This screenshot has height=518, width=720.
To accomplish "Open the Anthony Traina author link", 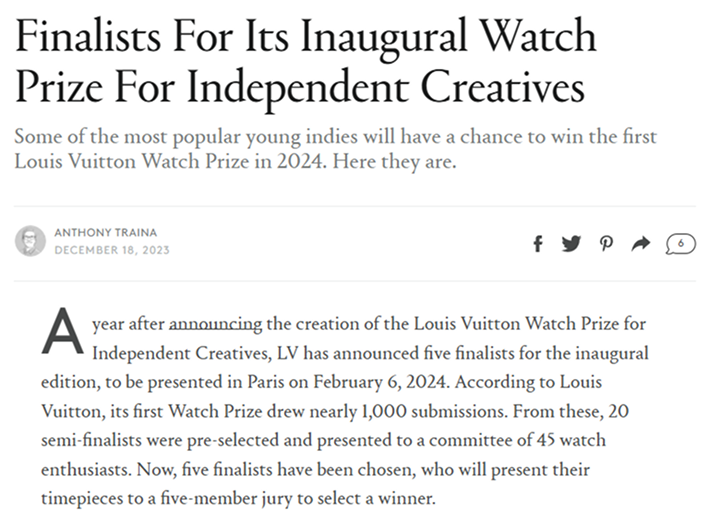I will click(105, 233).
